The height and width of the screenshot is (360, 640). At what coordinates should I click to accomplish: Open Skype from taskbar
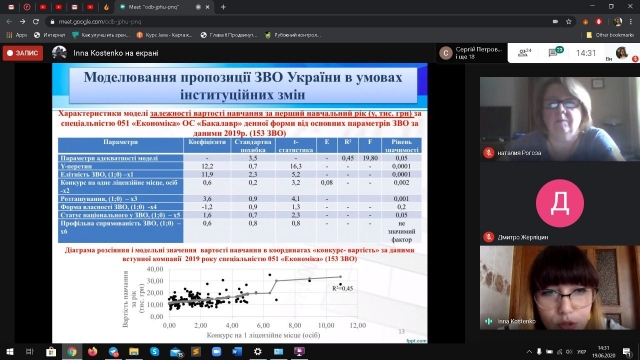tap(155, 351)
